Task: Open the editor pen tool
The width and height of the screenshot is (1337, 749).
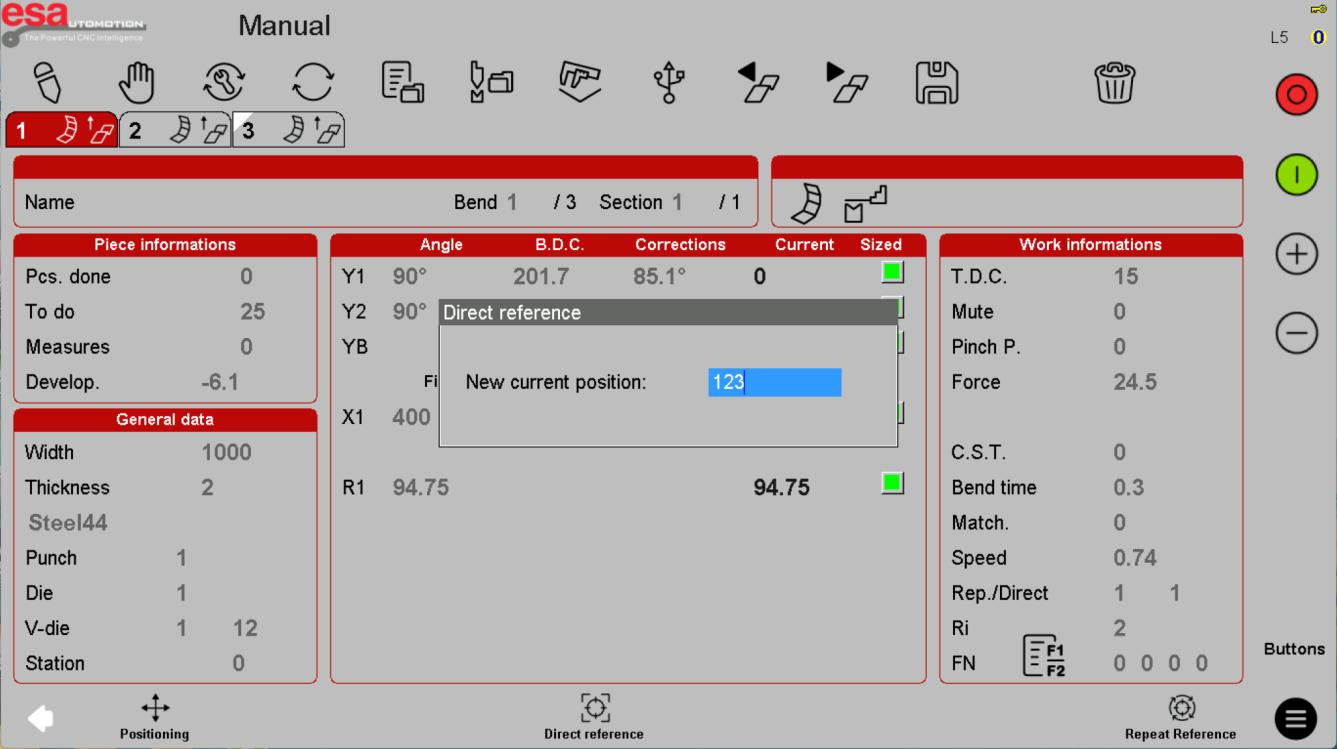Action: click(47, 83)
